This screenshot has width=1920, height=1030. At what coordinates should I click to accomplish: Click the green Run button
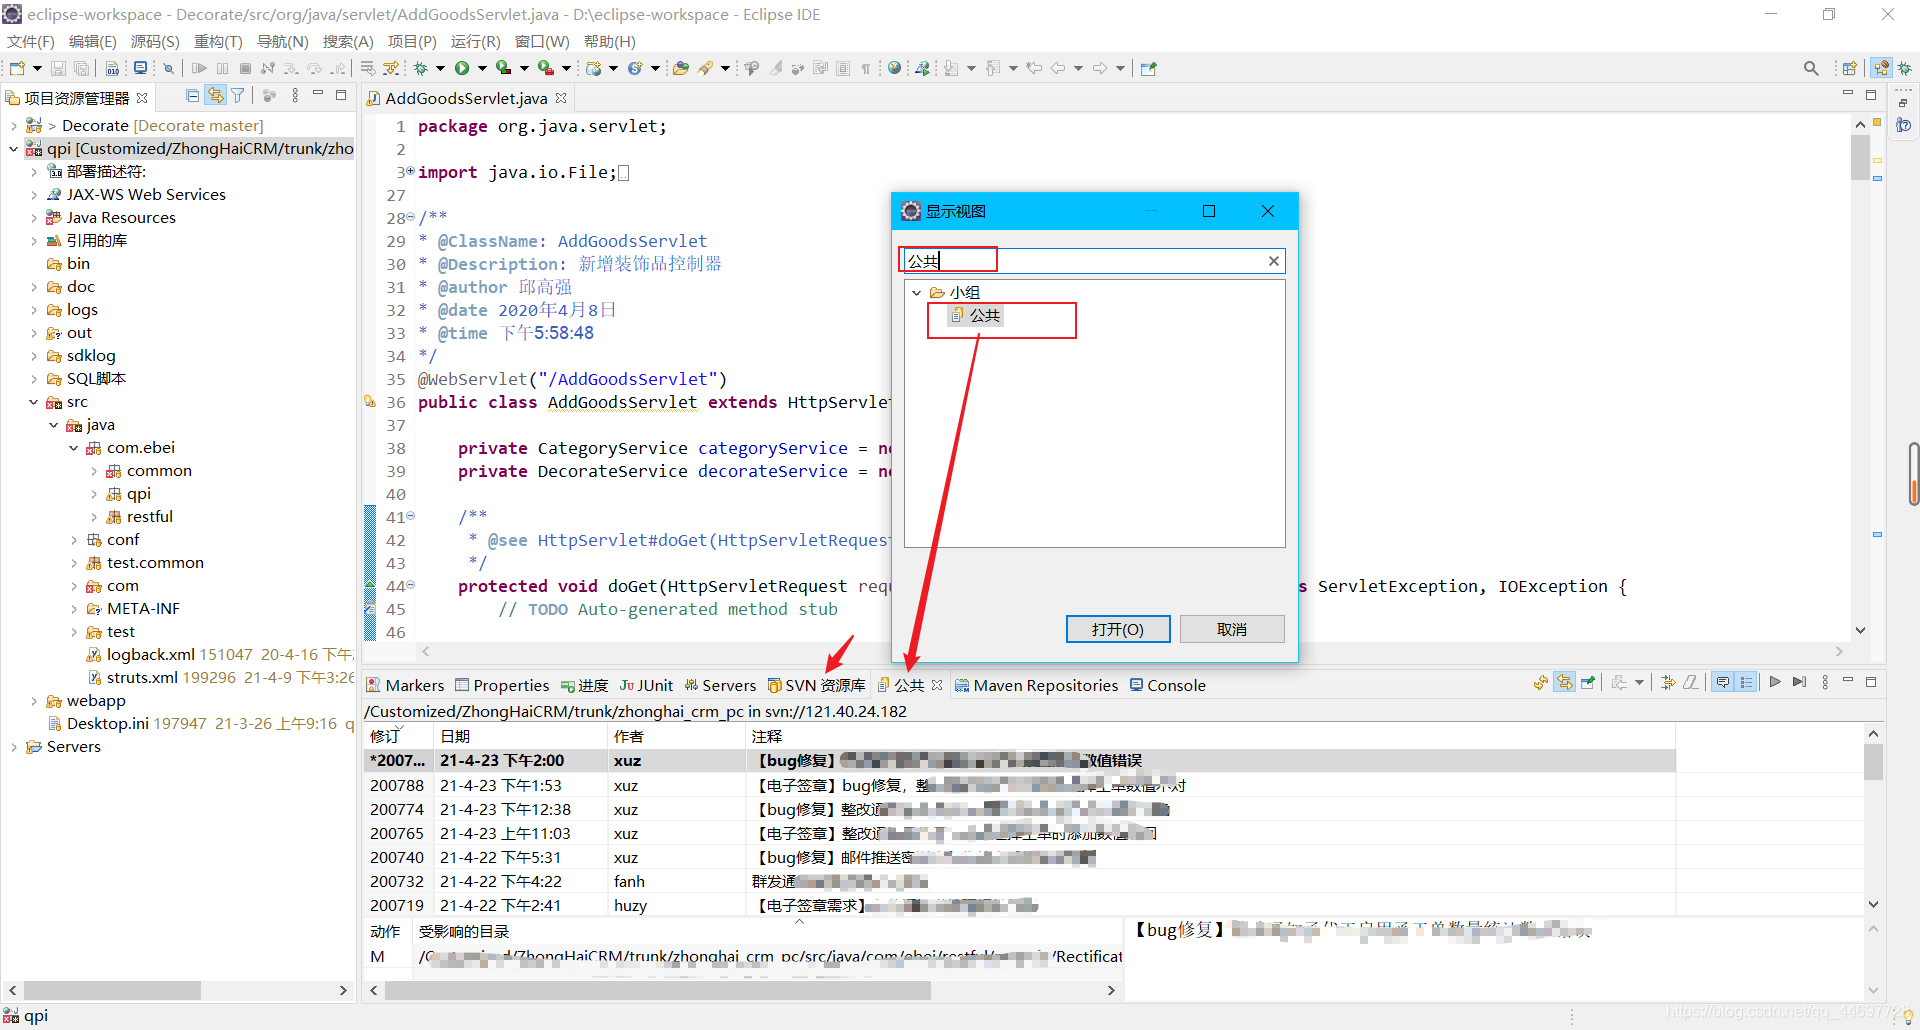click(462, 68)
